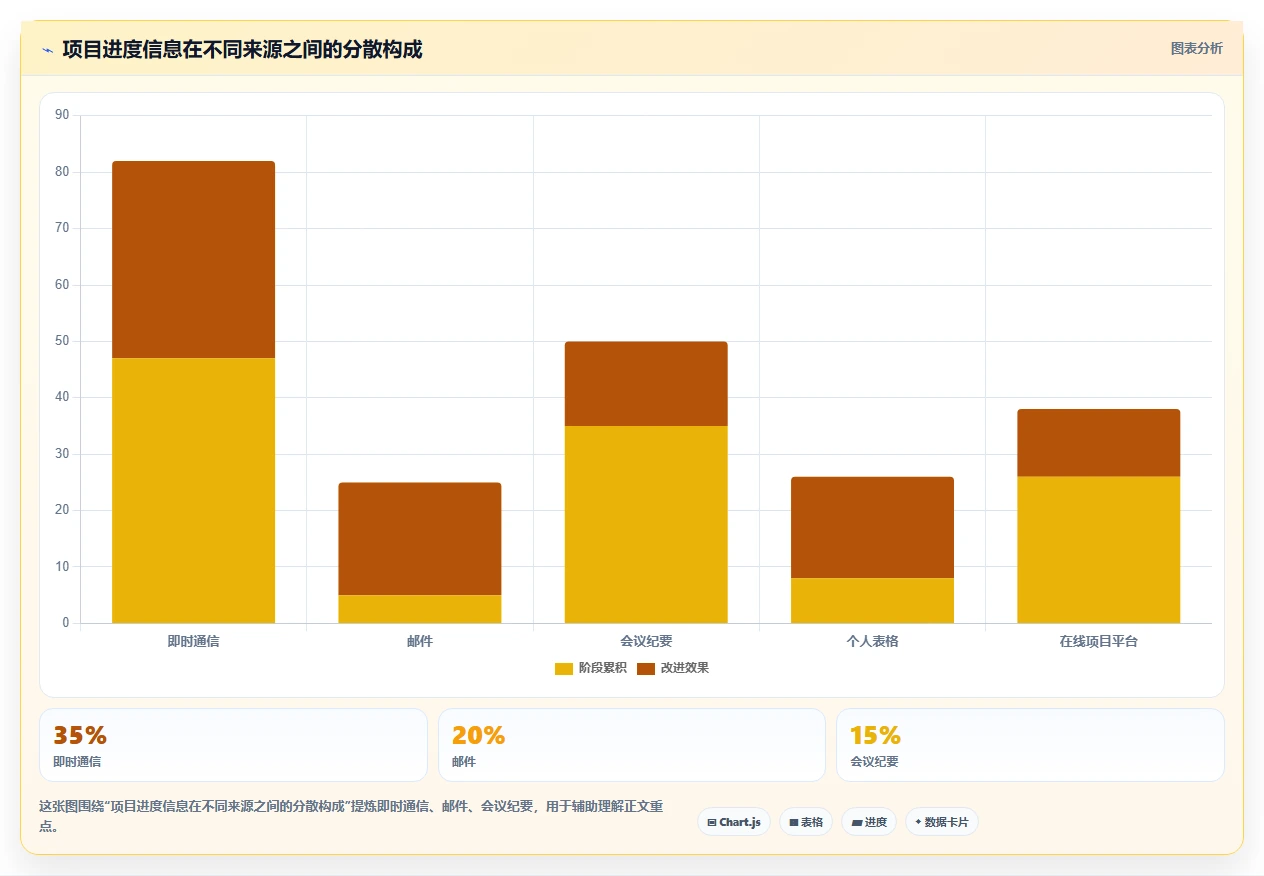Select the 进度 tag chip
The width and height of the screenshot is (1264, 876).
[x=869, y=822]
